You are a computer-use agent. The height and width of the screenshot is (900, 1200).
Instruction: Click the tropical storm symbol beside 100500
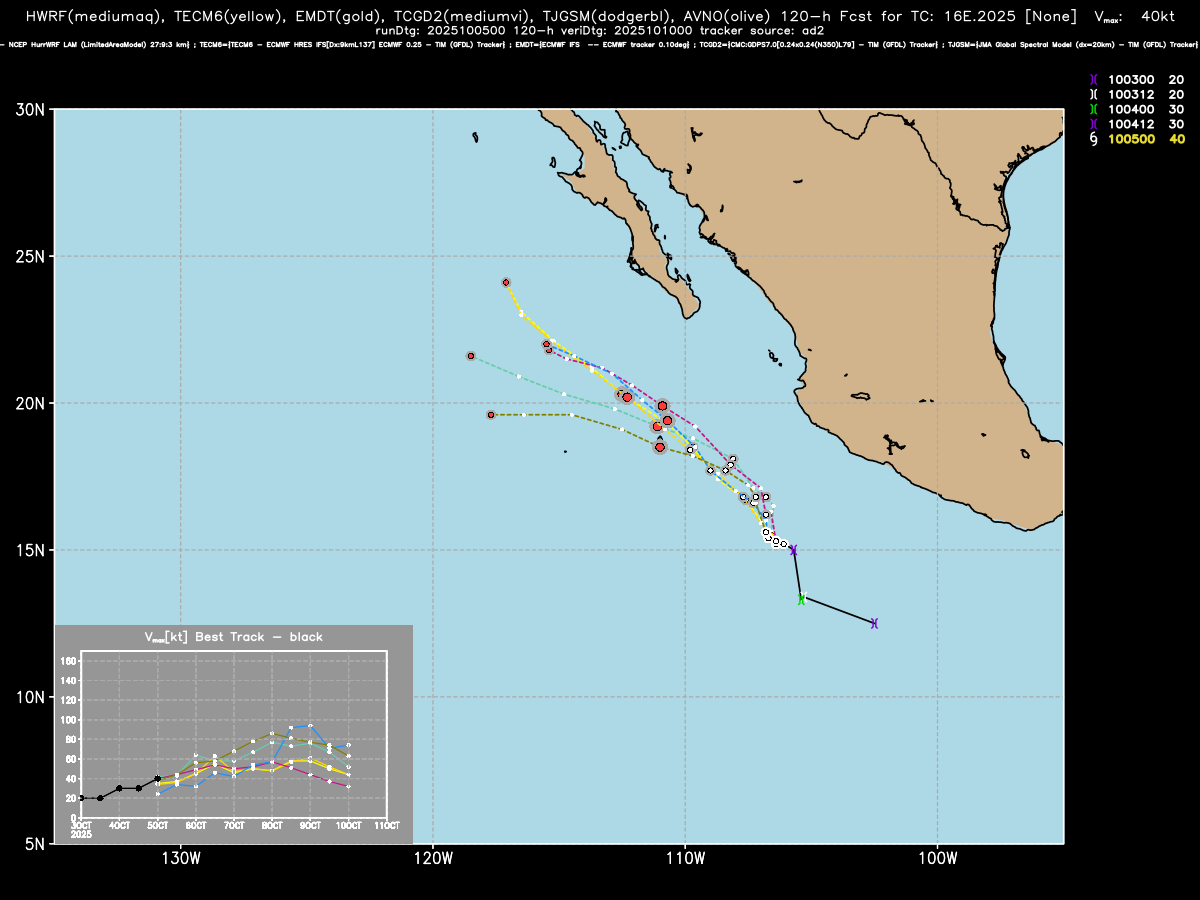click(x=1094, y=139)
